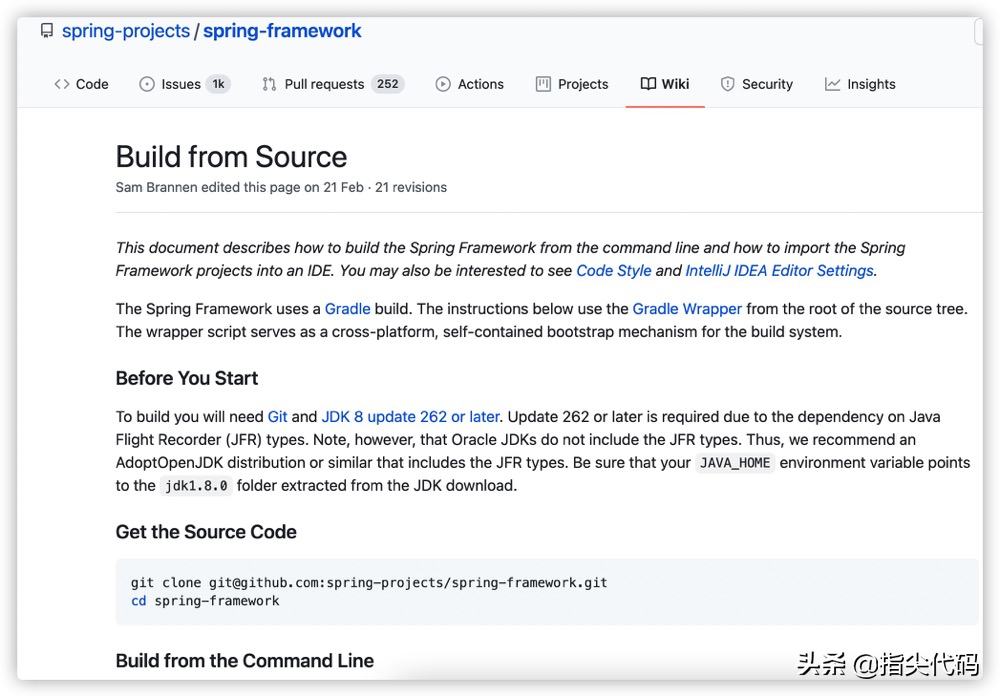Click the Sam Brannen author name
Viewport: 1000px width, 697px height.
(156, 187)
